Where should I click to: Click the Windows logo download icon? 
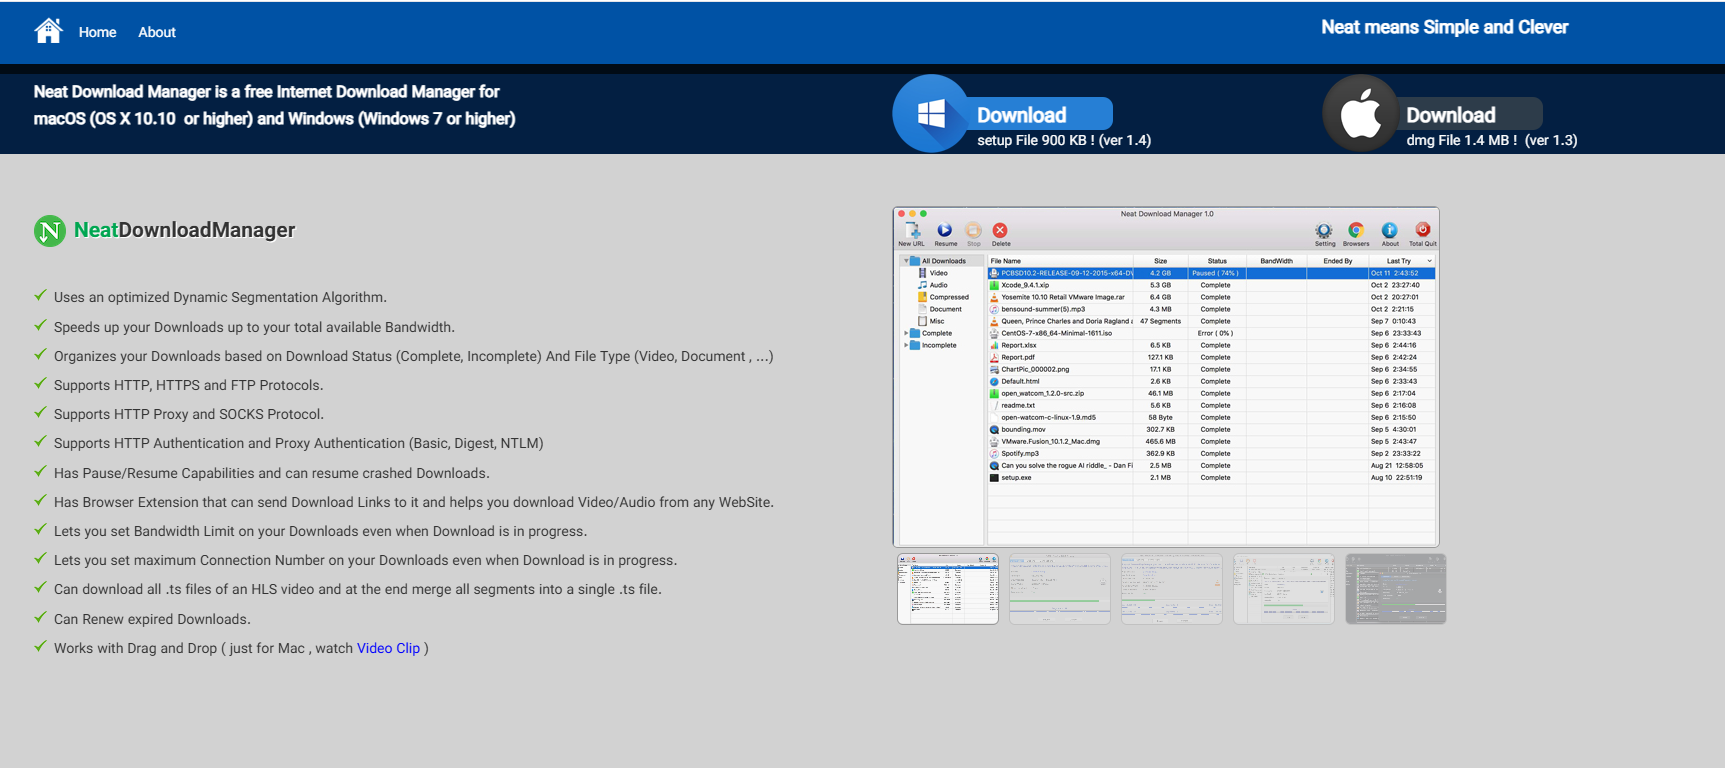click(931, 113)
